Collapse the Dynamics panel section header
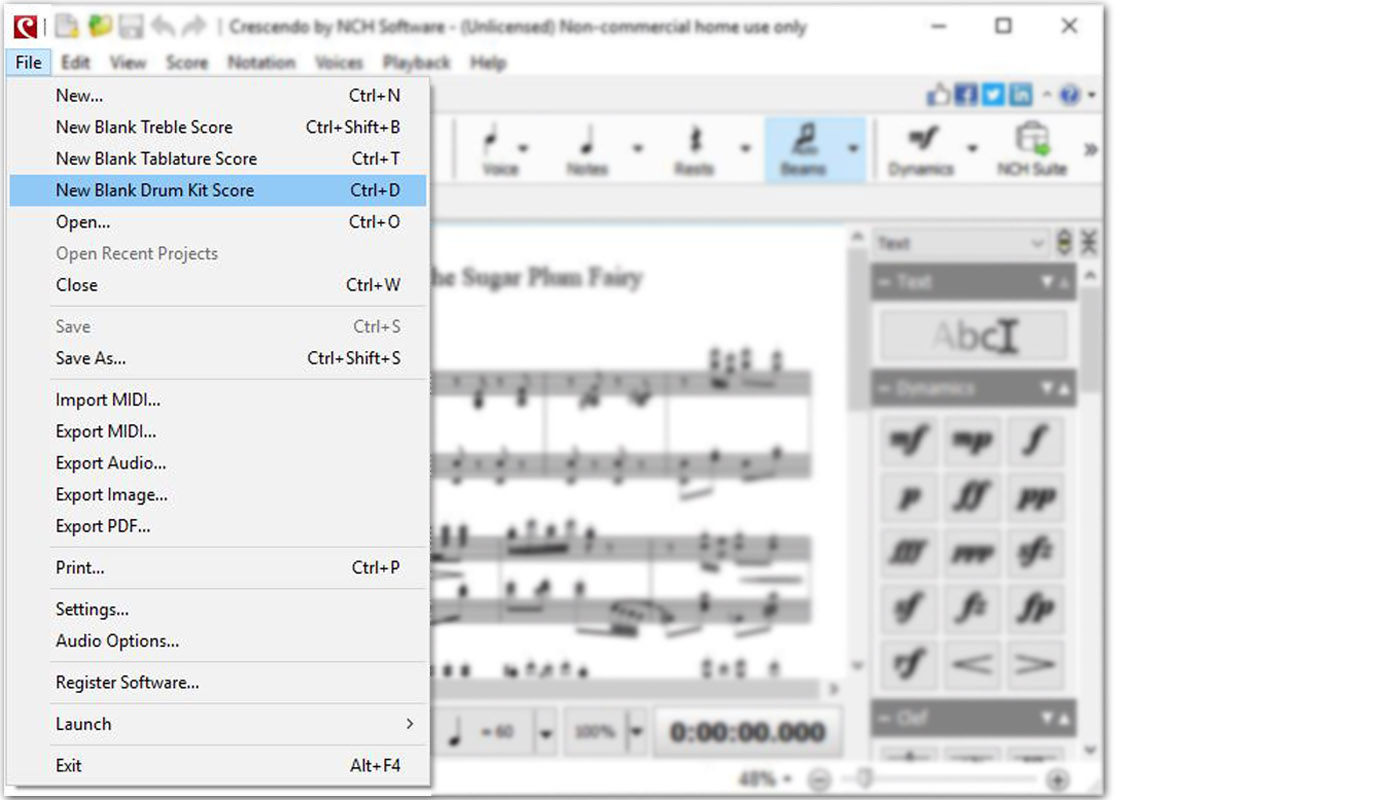The width and height of the screenshot is (1384, 800). tap(973, 388)
